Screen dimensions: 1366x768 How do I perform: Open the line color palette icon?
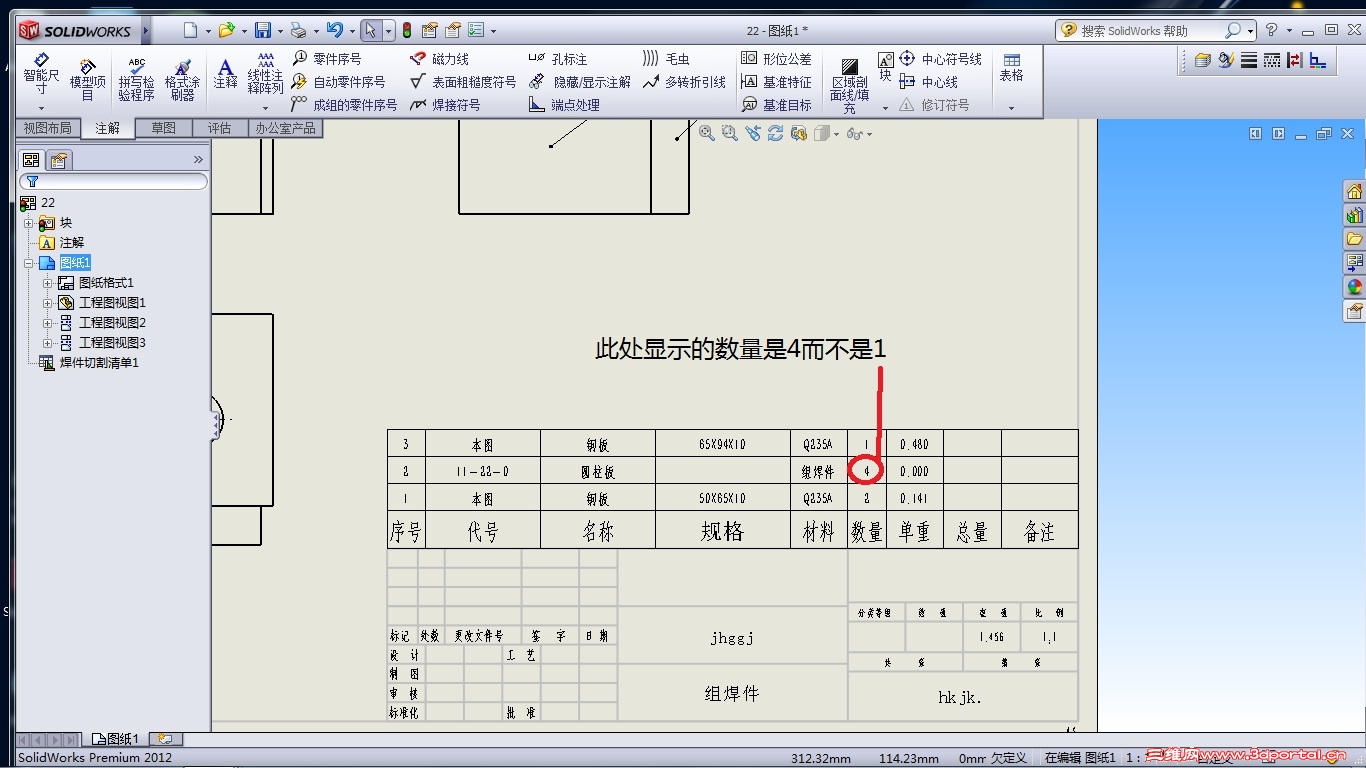pos(1226,60)
